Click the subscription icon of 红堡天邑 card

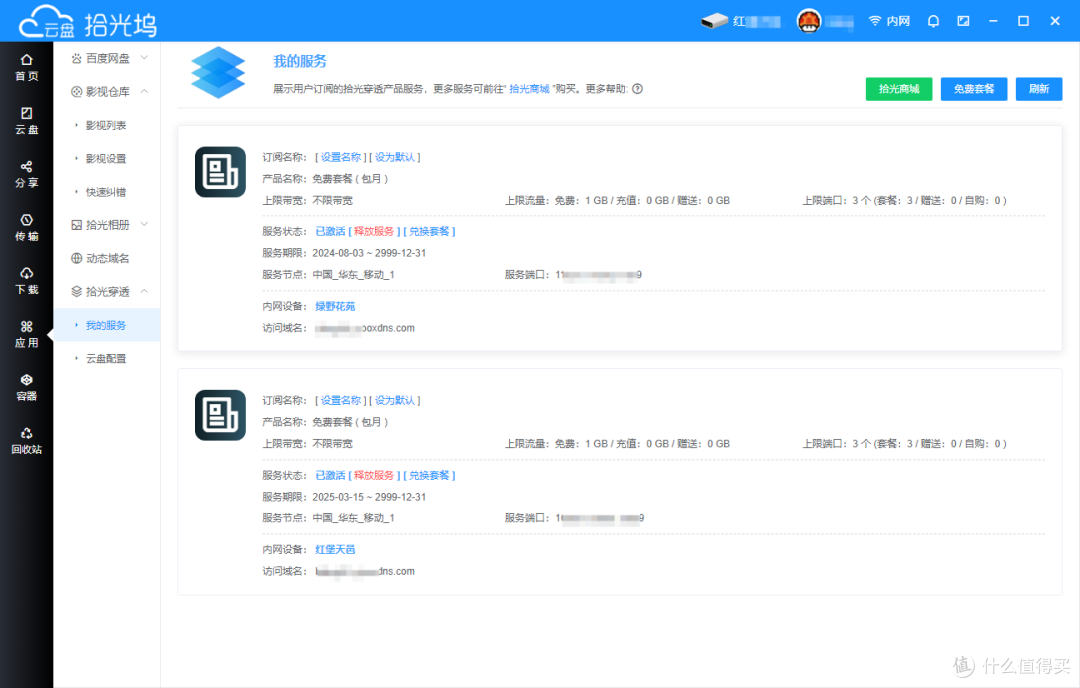click(220, 415)
